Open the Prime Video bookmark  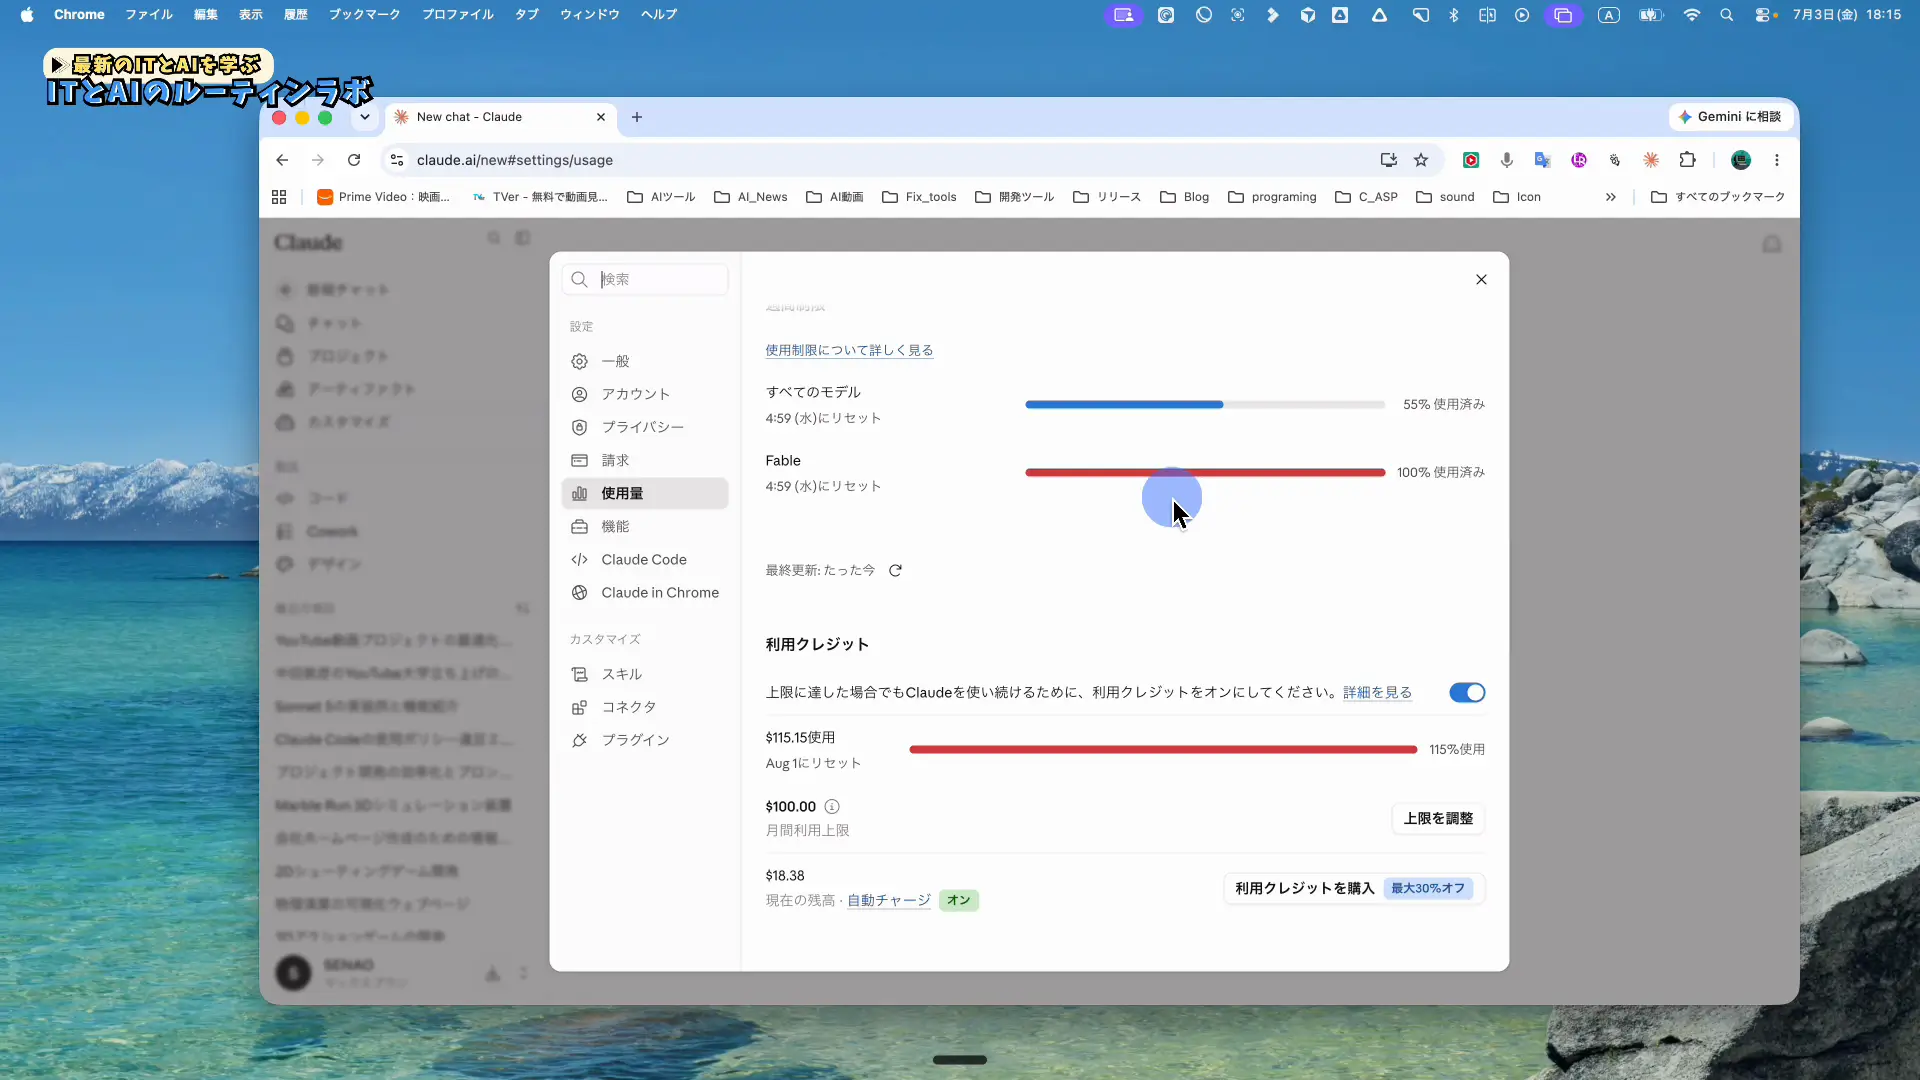click(383, 197)
